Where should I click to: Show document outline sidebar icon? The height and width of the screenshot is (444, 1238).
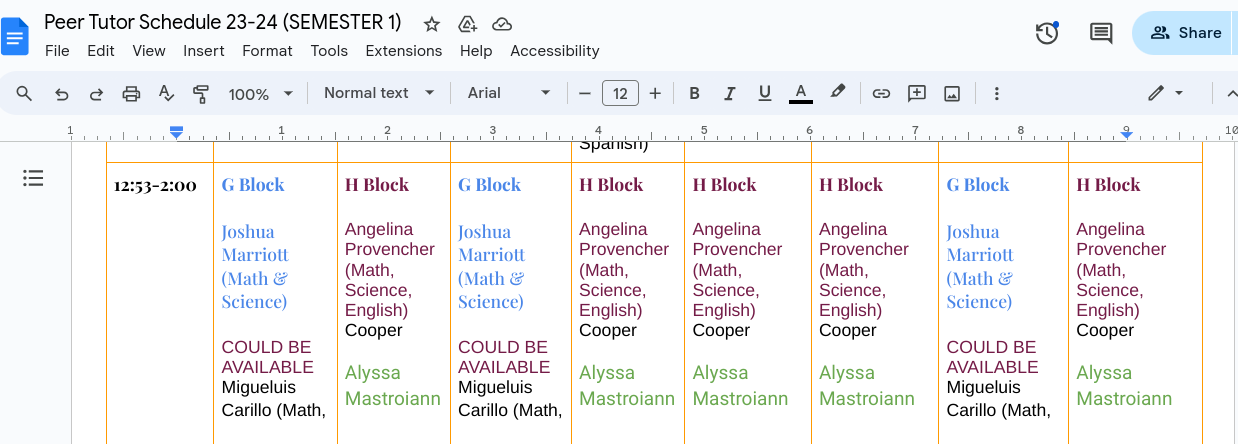pyautogui.click(x=33, y=178)
